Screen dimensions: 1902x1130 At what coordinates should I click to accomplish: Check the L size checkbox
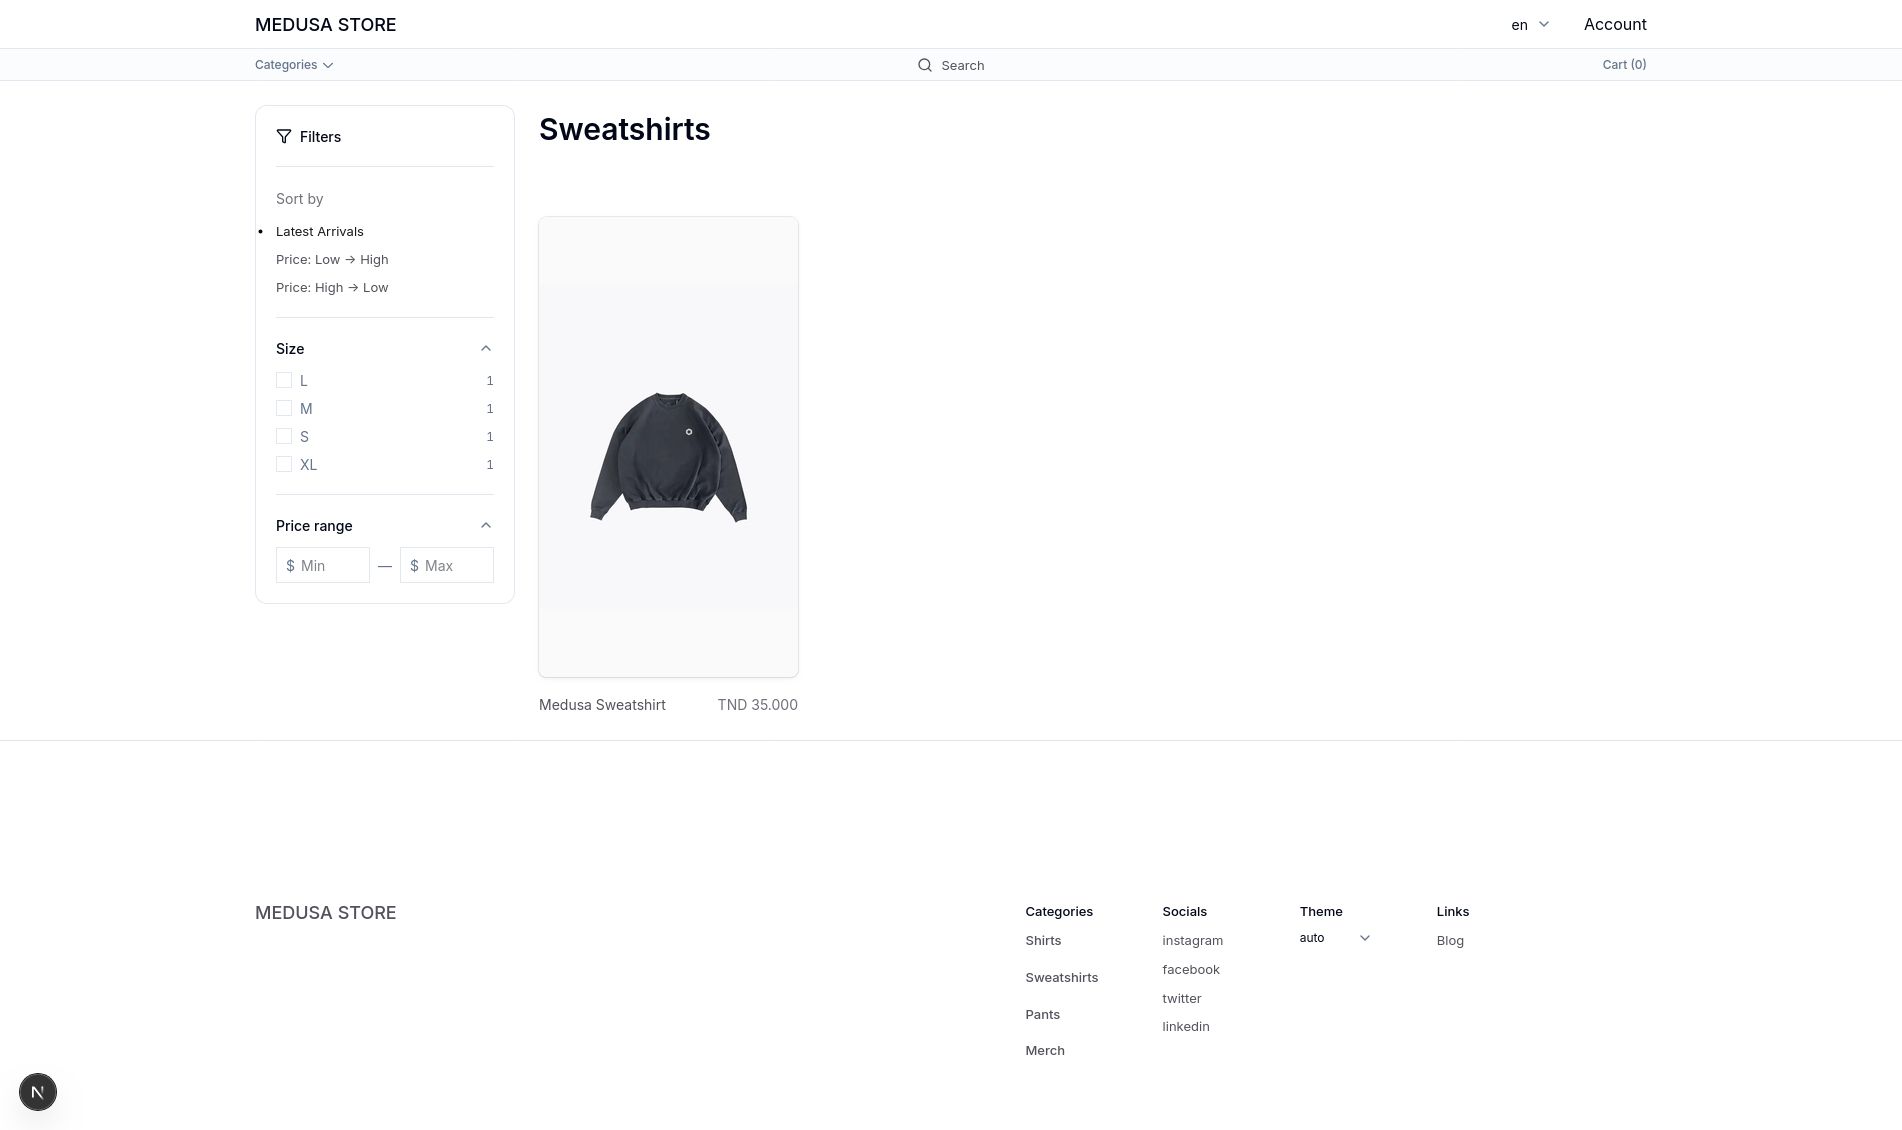pos(284,380)
